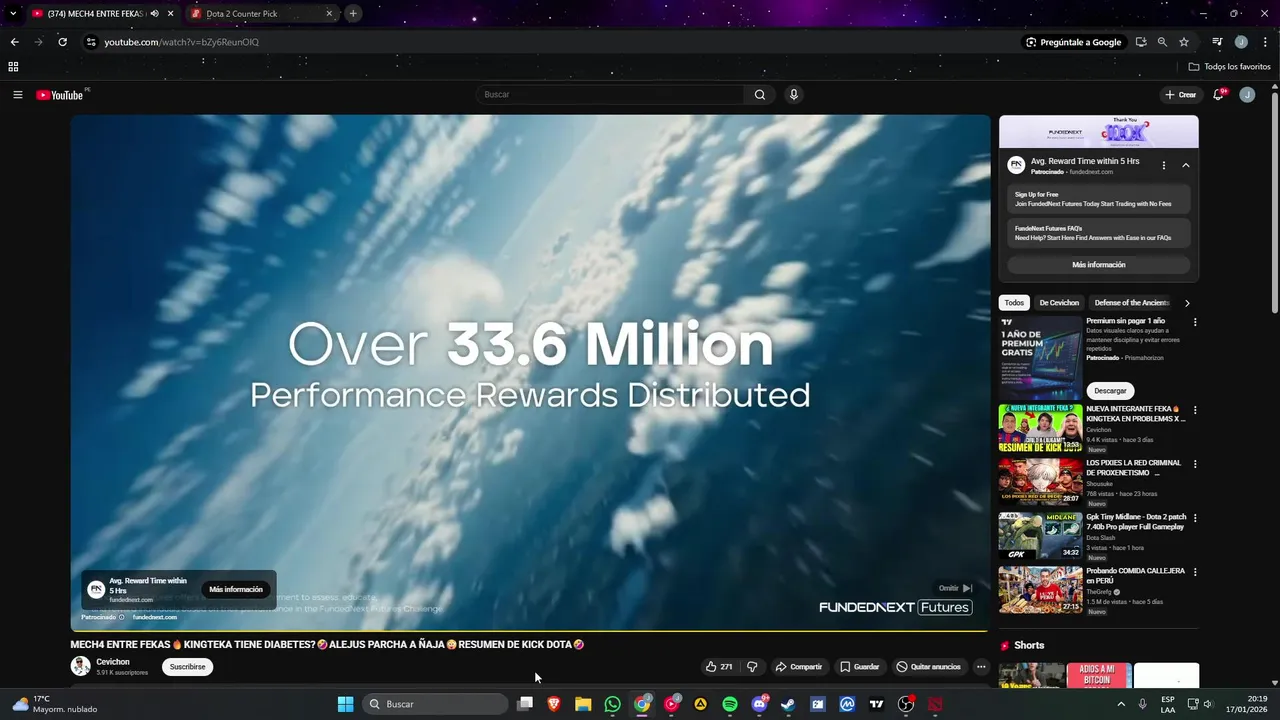Click the Omitir skip ad button
Viewport: 1280px width, 720px height.
point(955,588)
